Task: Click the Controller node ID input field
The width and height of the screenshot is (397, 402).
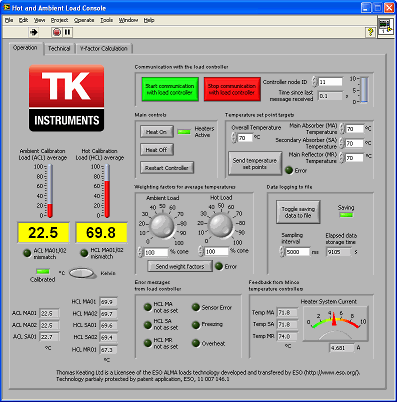Action: tap(330, 82)
